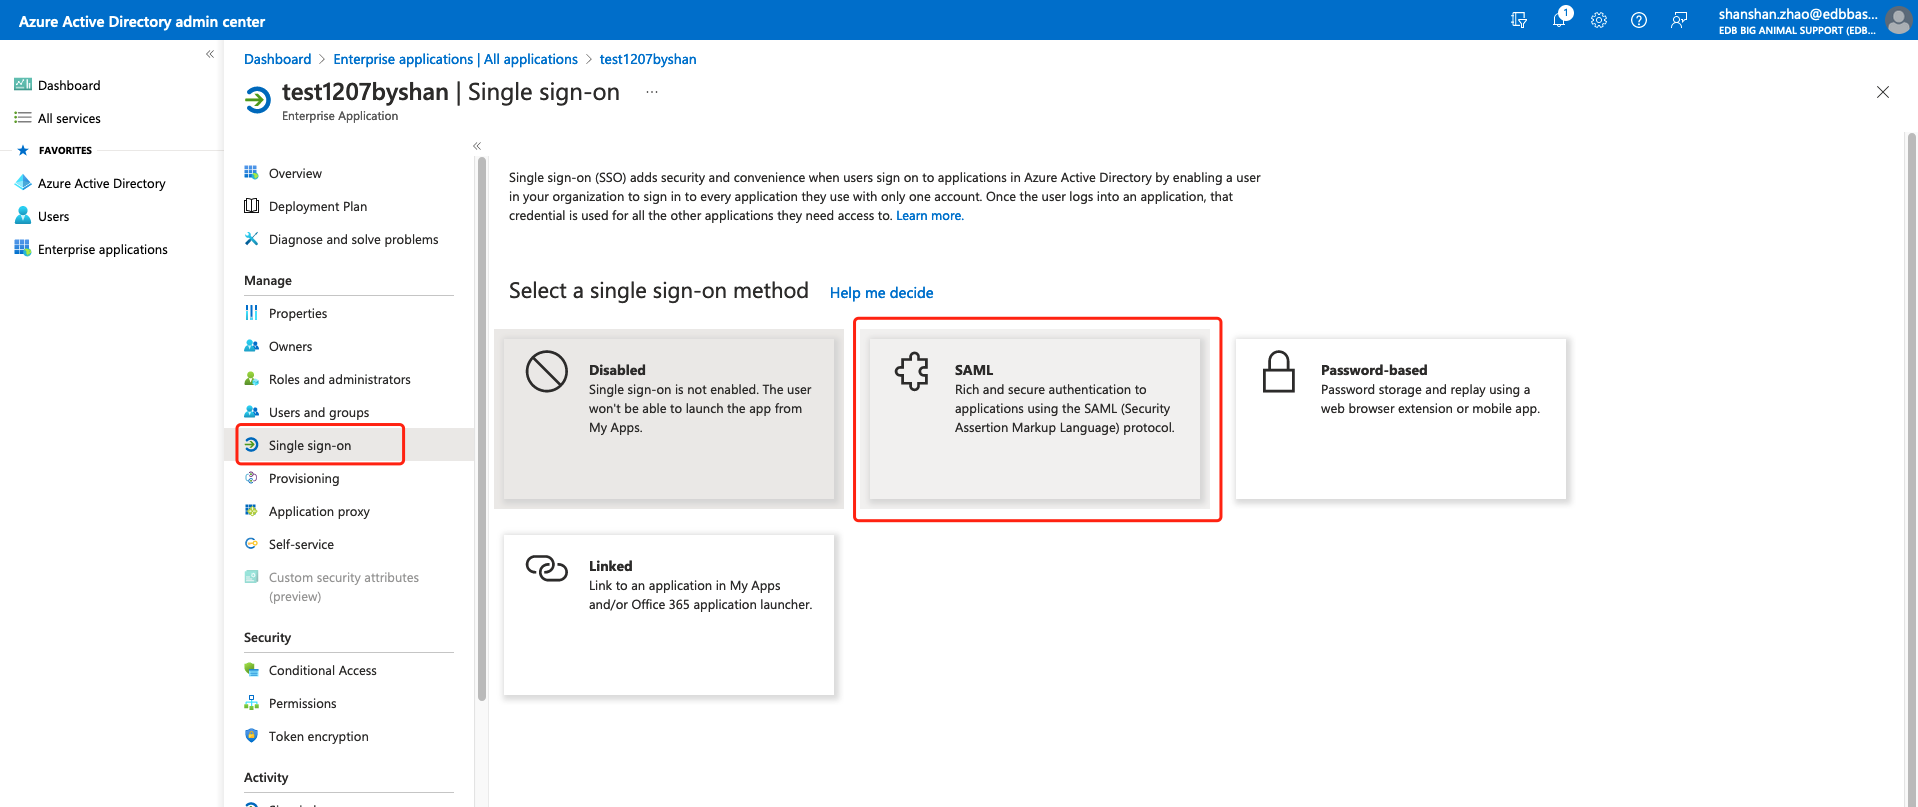
Task: Click the Disabled prohibition icon
Action: pyautogui.click(x=547, y=371)
